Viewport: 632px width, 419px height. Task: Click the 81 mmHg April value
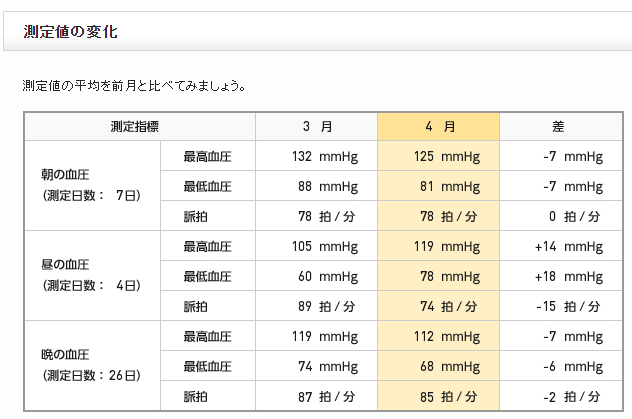coord(450,187)
